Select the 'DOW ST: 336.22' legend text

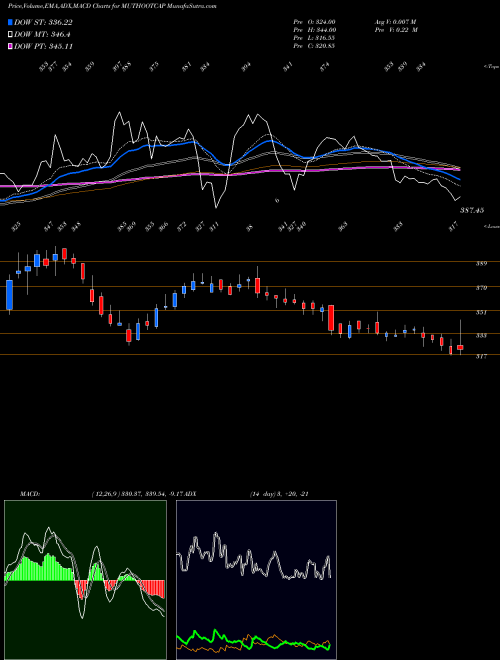[x=44, y=22]
